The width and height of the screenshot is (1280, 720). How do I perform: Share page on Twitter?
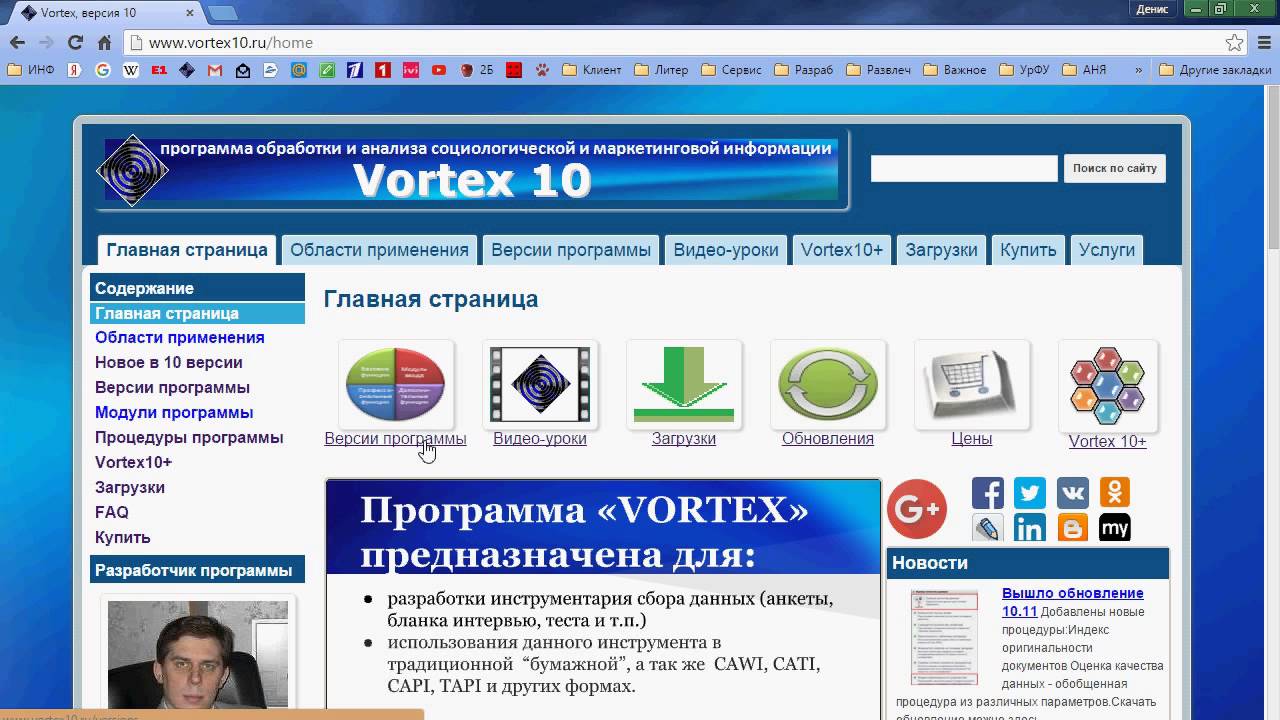click(x=1030, y=493)
